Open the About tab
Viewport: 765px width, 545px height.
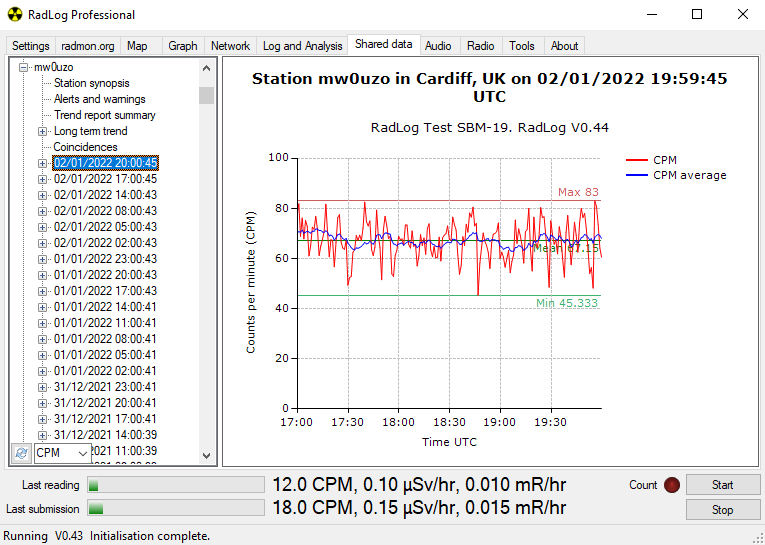tap(564, 46)
